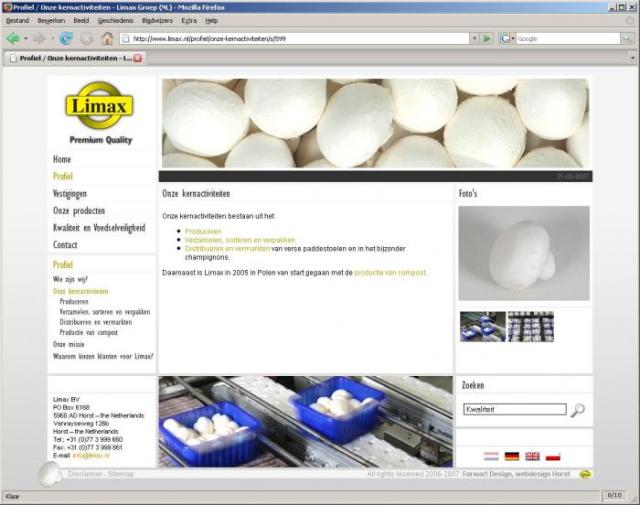This screenshot has height=505, width=640.
Task: Switch language via the German flag
Action: (x=512, y=456)
